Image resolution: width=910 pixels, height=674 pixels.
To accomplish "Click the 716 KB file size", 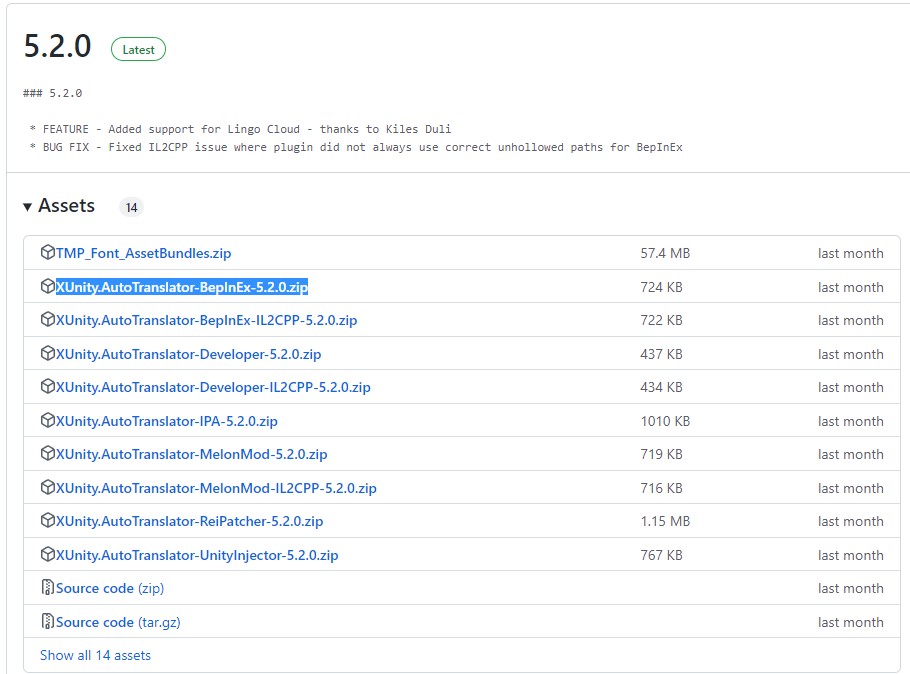I will click(x=661, y=488).
